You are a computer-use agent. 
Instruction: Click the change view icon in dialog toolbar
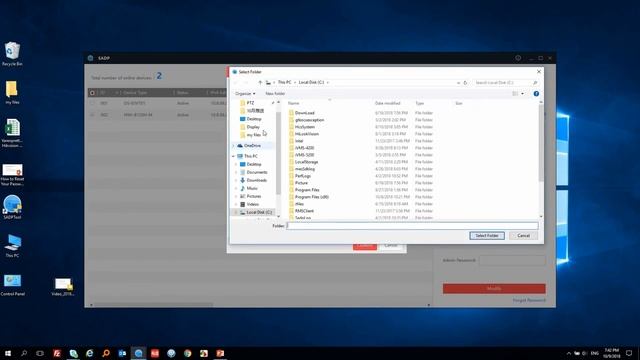click(x=515, y=93)
